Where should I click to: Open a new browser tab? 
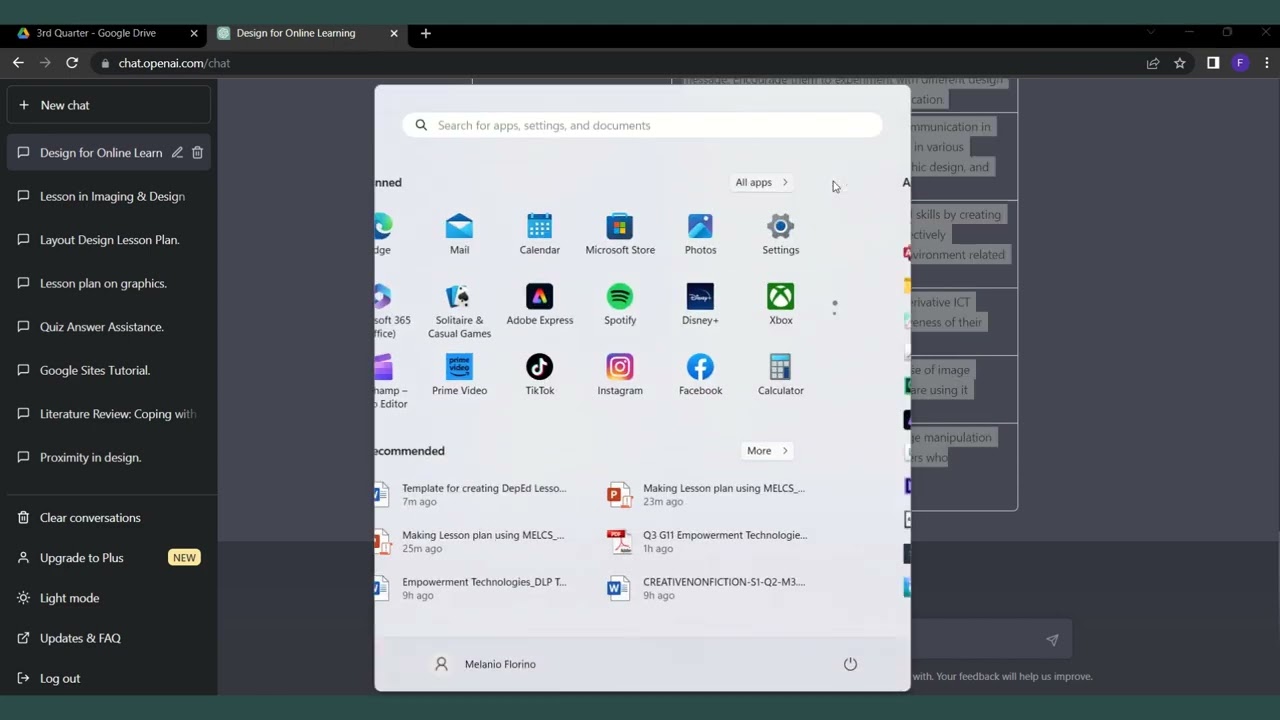coord(426,33)
